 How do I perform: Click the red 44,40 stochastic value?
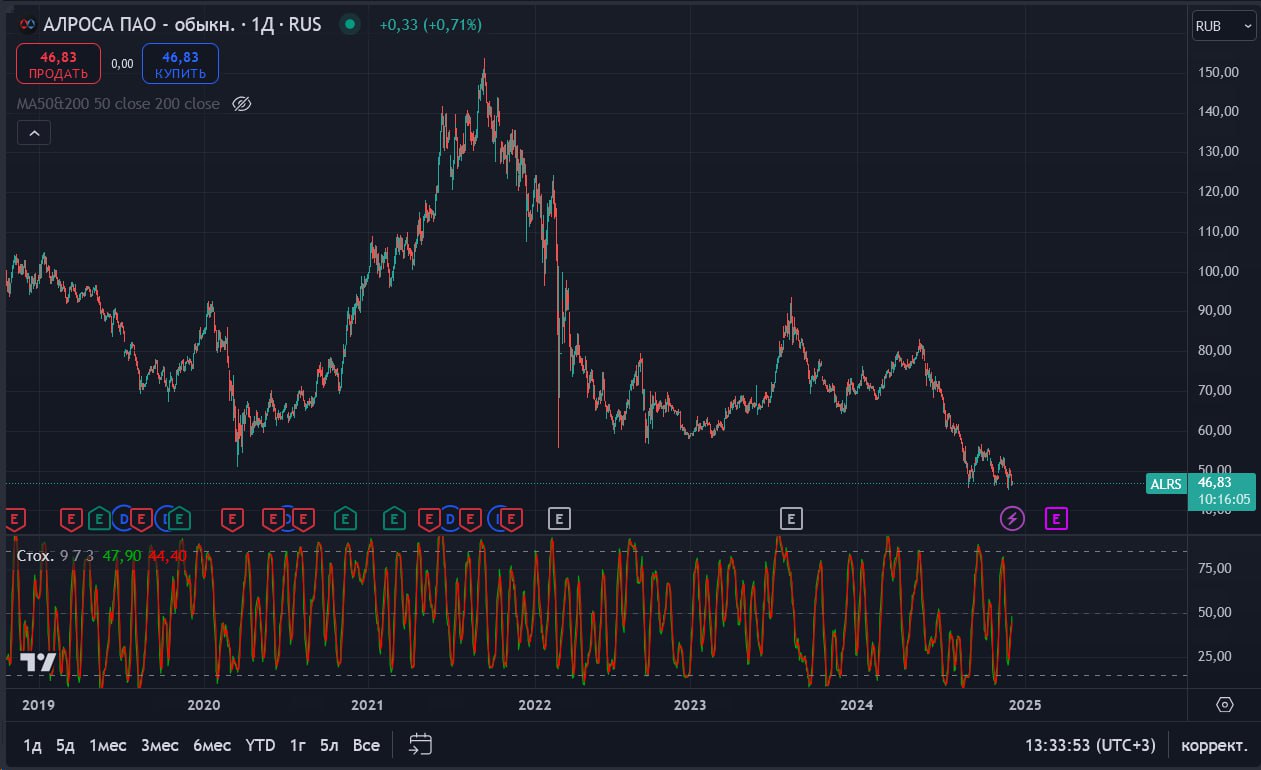pyautogui.click(x=166, y=556)
